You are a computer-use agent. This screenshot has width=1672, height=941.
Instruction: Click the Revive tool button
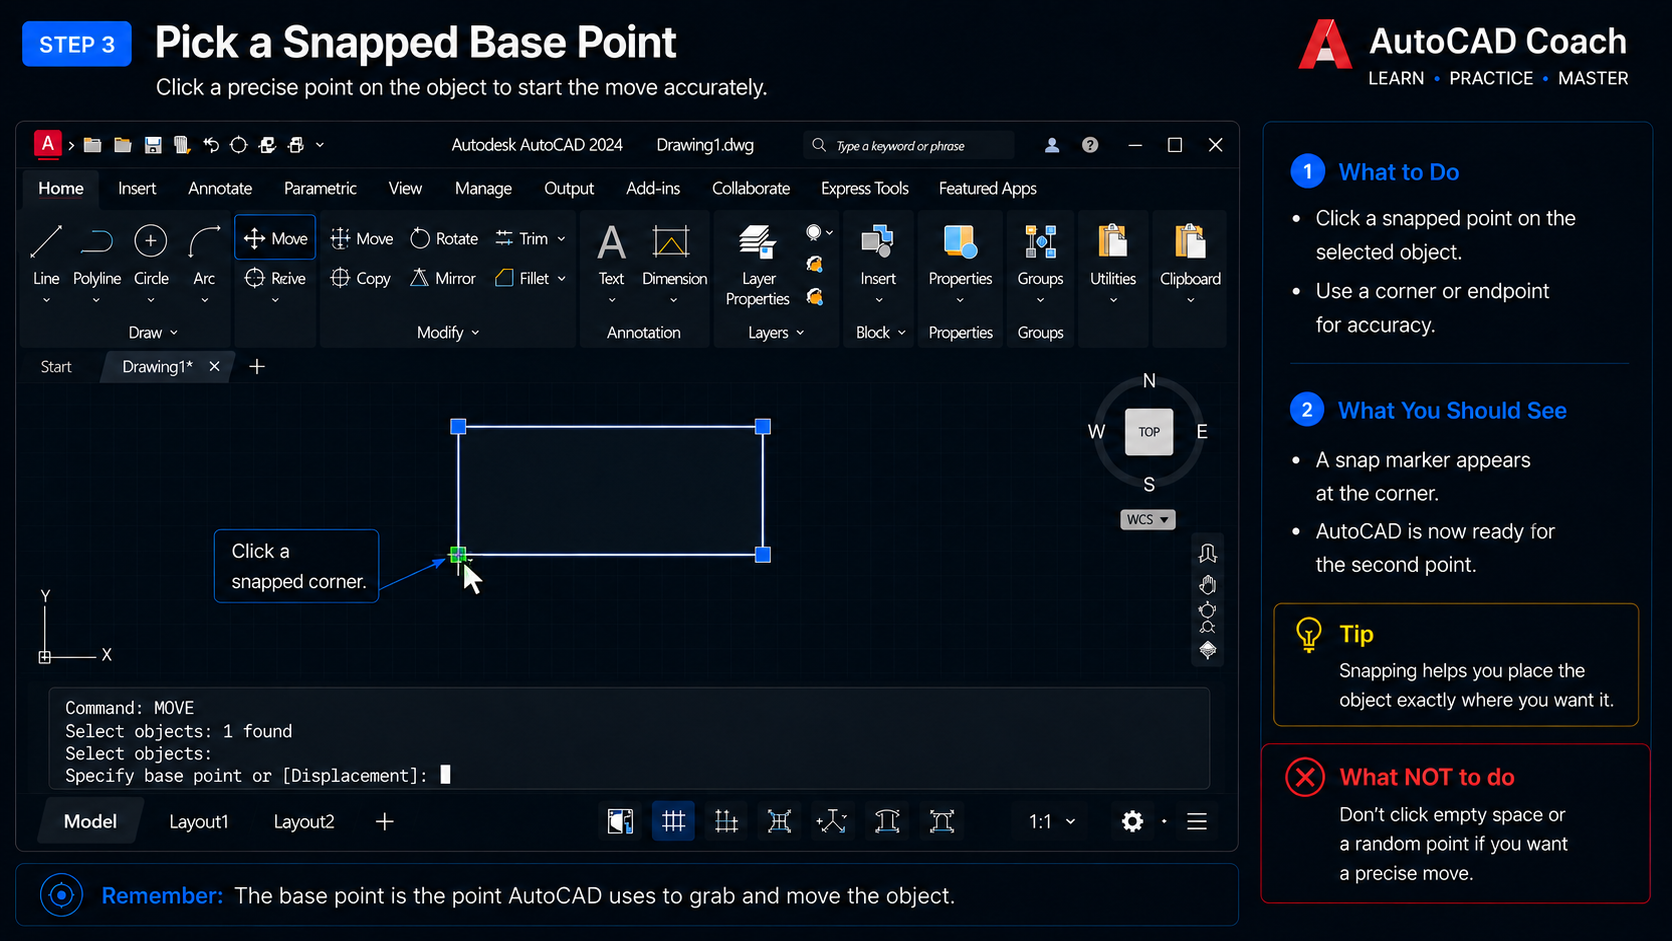tap(275, 278)
